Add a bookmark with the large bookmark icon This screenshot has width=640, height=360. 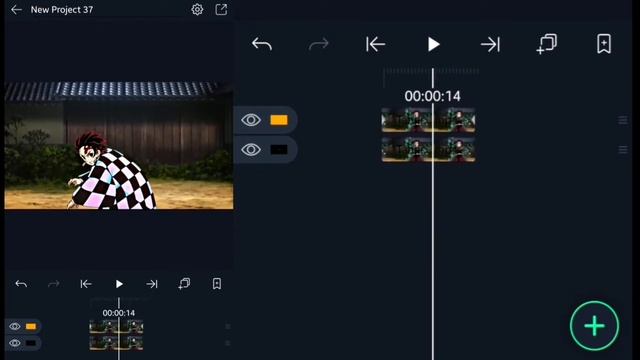tap(604, 44)
